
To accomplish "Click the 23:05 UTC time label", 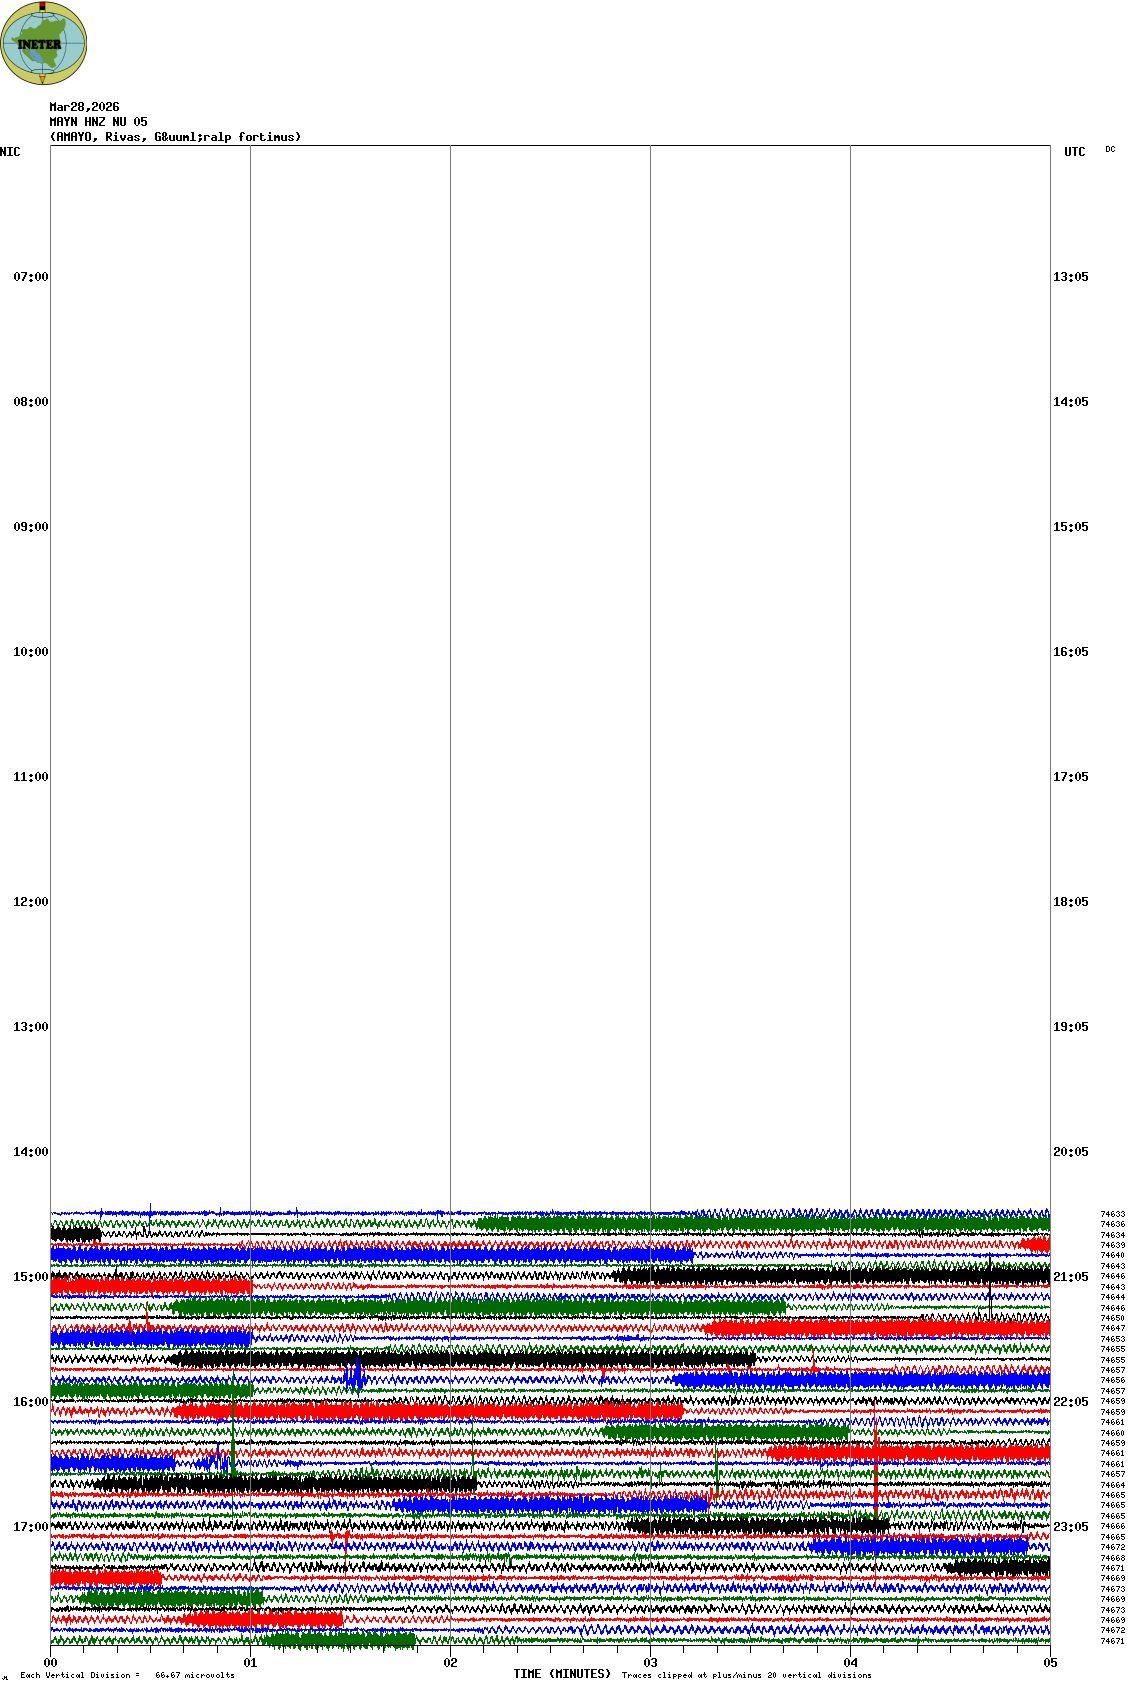I will point(1070,1527).
